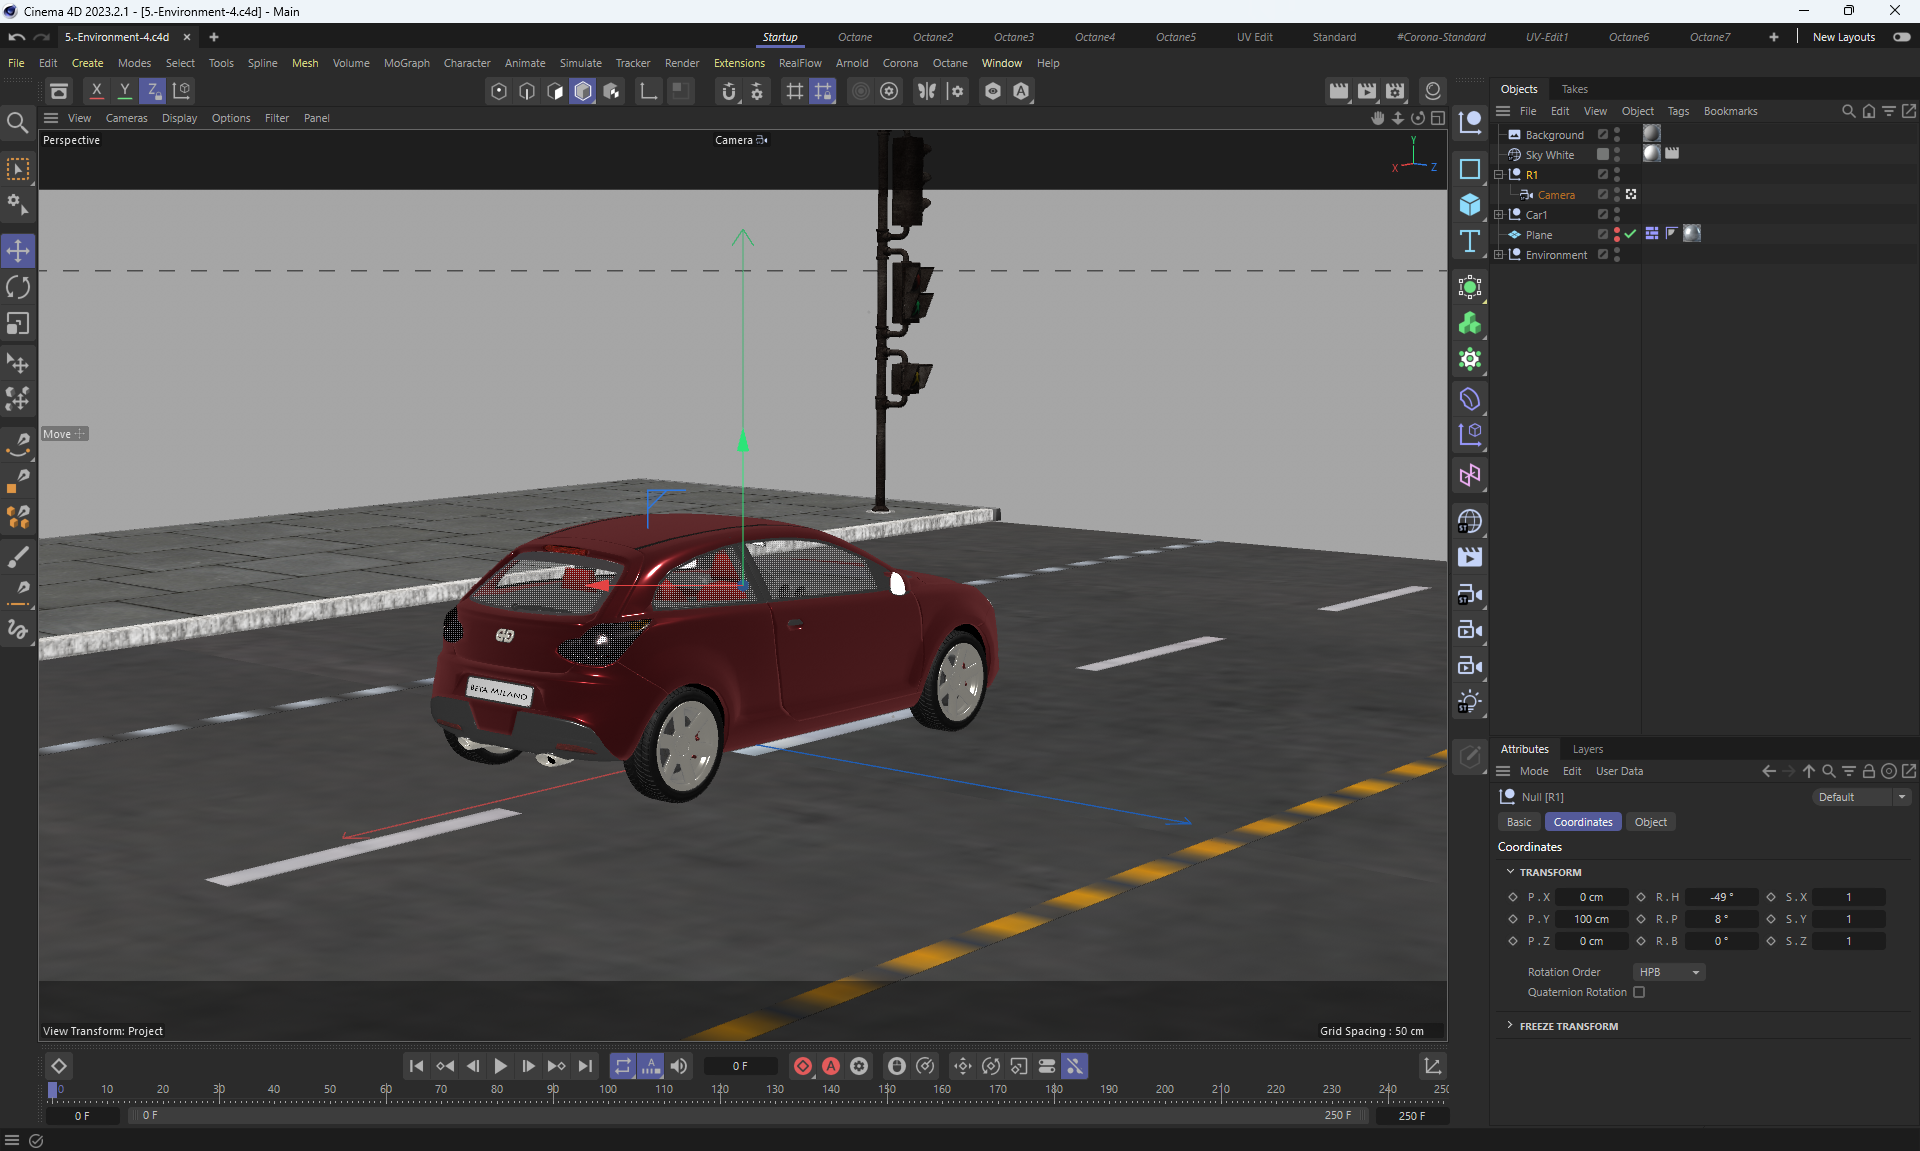Go to end of animation
Viewport: 1920px width, 1151px height.
click(x=585, y=1066)
